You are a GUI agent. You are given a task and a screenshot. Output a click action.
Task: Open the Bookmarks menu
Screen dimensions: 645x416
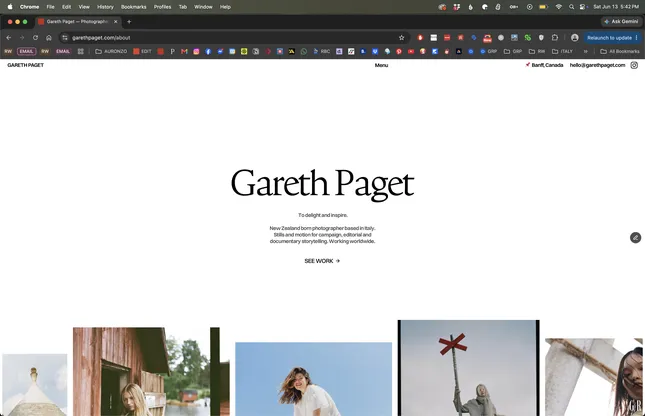click(x=134, y=7)
